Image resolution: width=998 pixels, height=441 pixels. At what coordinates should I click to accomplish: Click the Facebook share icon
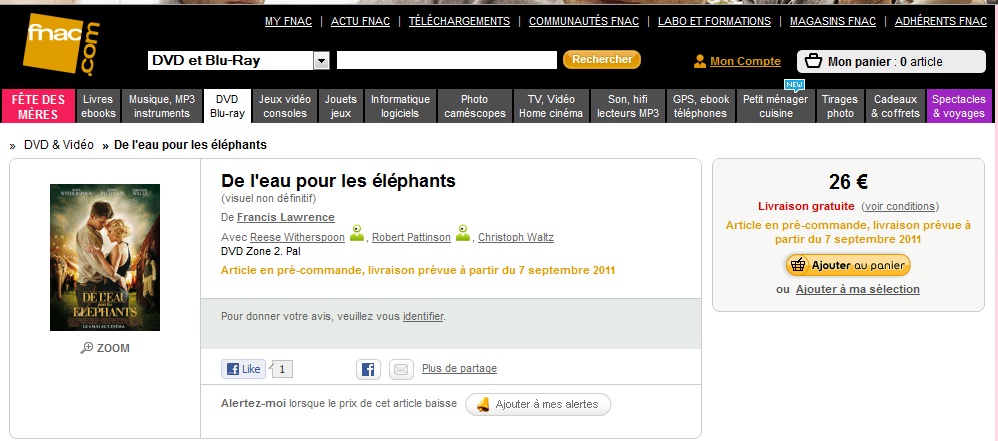[368, 369]
